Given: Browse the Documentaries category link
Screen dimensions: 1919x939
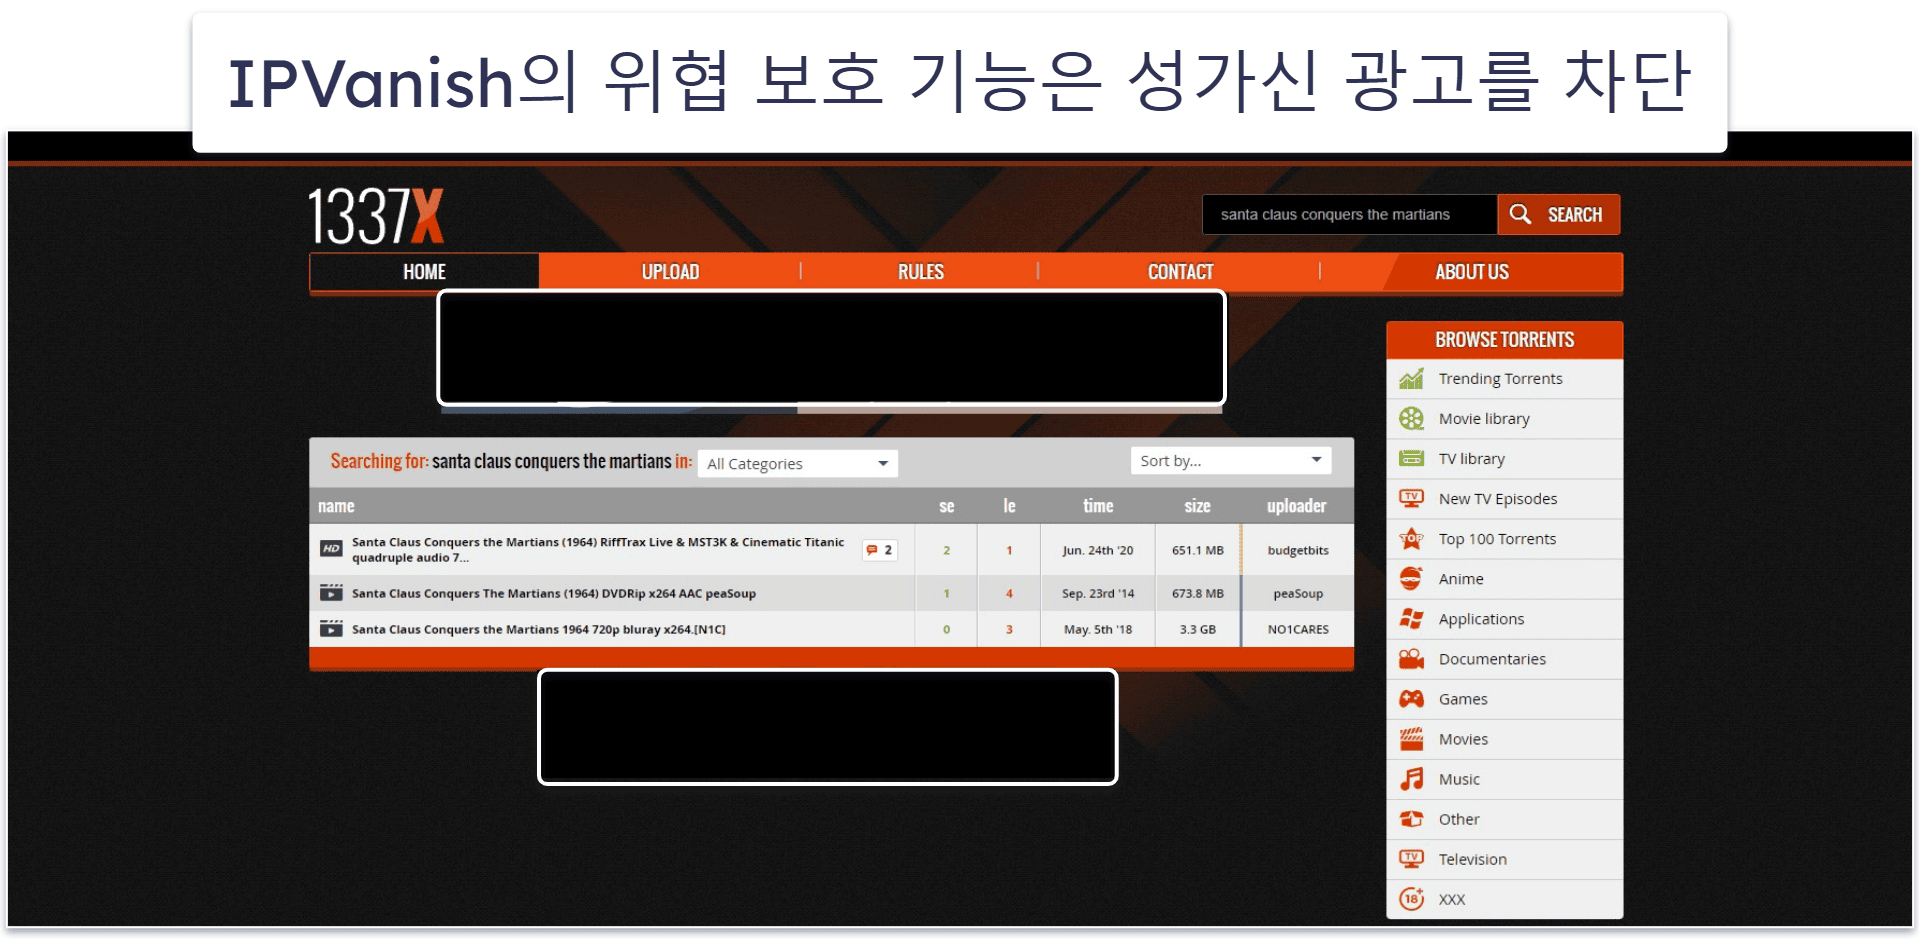Looking at the screenshot, I should pyautogui.click(x=1492, y=659).
